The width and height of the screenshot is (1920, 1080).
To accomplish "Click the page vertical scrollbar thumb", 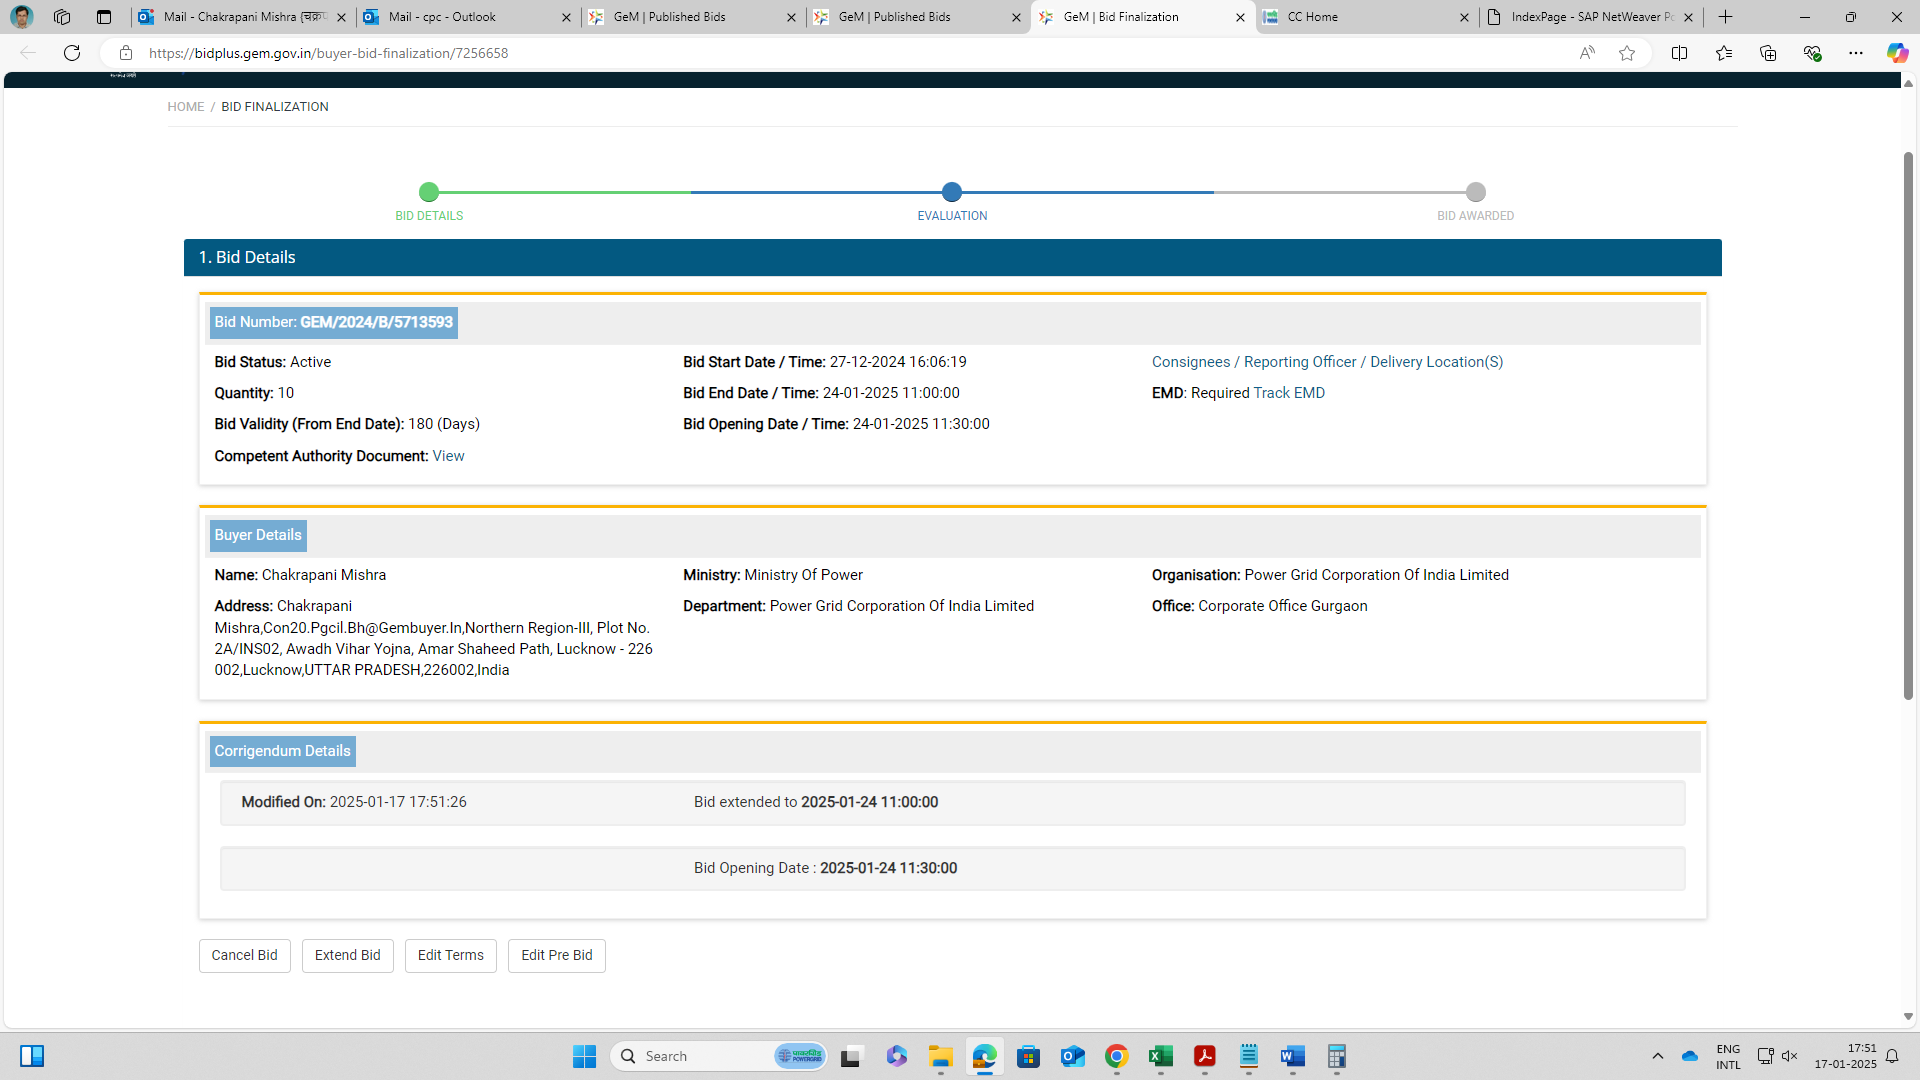I will tap(1908, 425).
